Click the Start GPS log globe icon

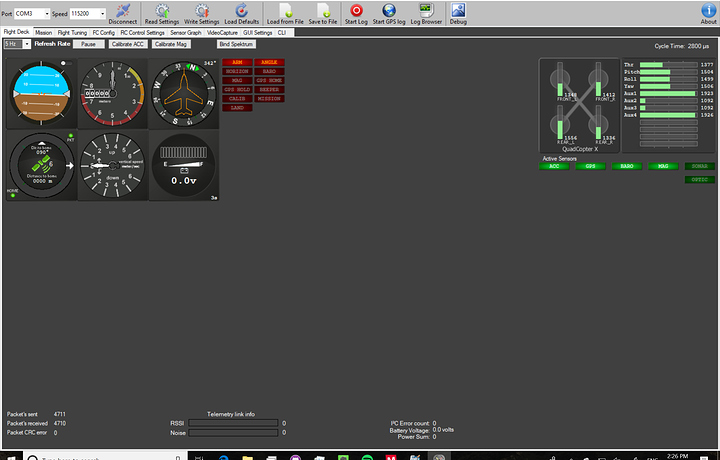pos(389,10)
